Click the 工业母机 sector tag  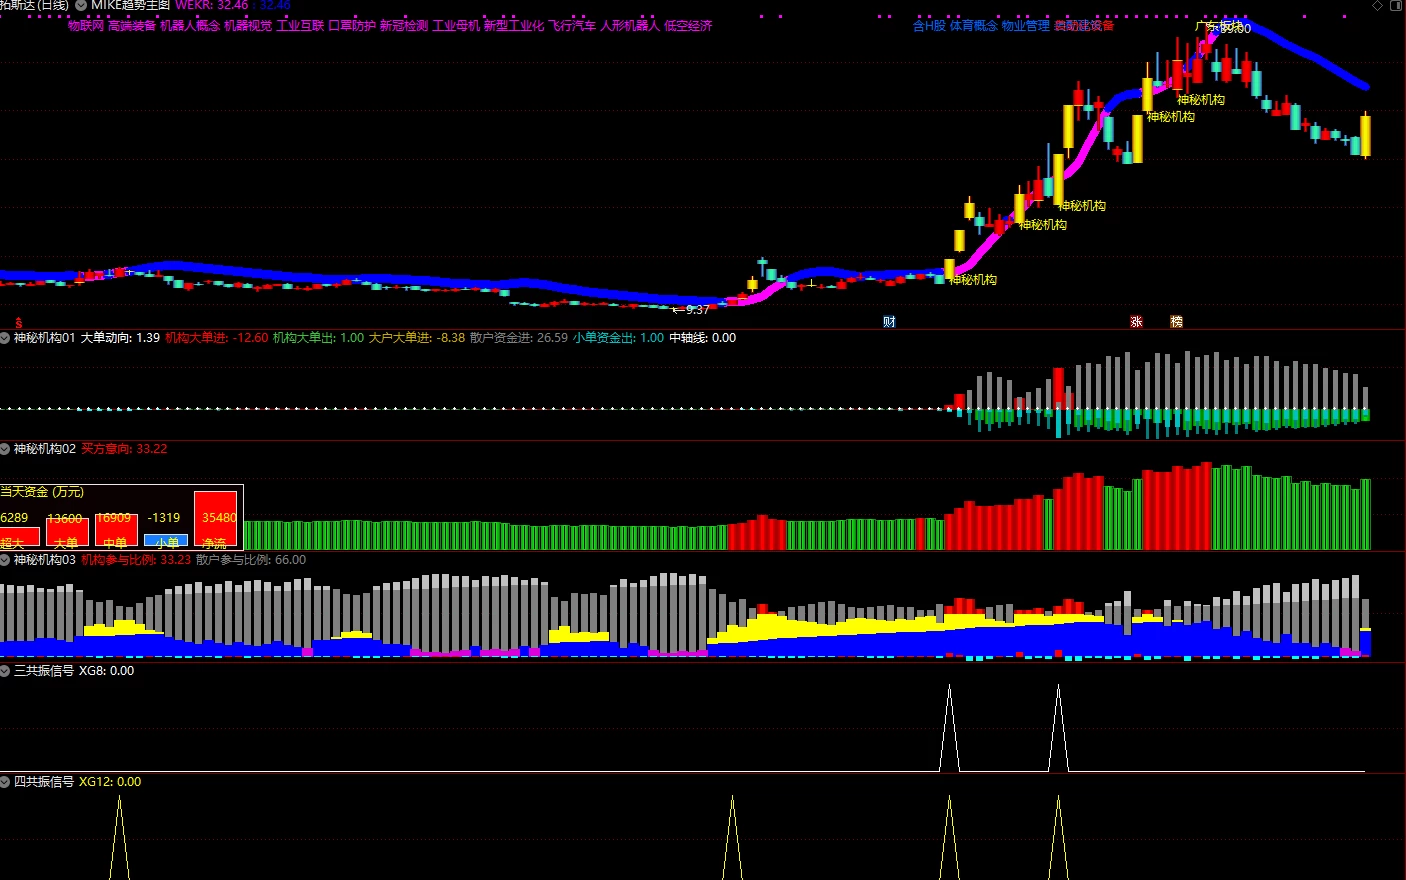pos(456,26)
